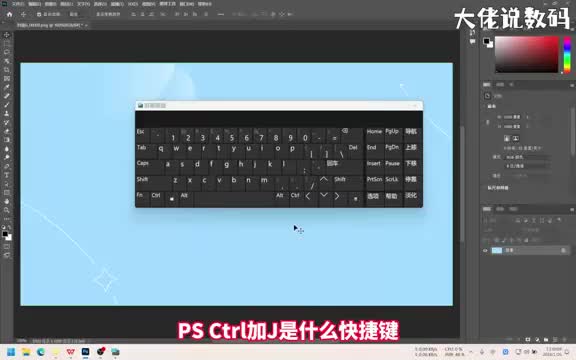Screen dimensions: 576x360
Task: Open the Window menu
Action: pyautogui.click(x=187, y=4)
